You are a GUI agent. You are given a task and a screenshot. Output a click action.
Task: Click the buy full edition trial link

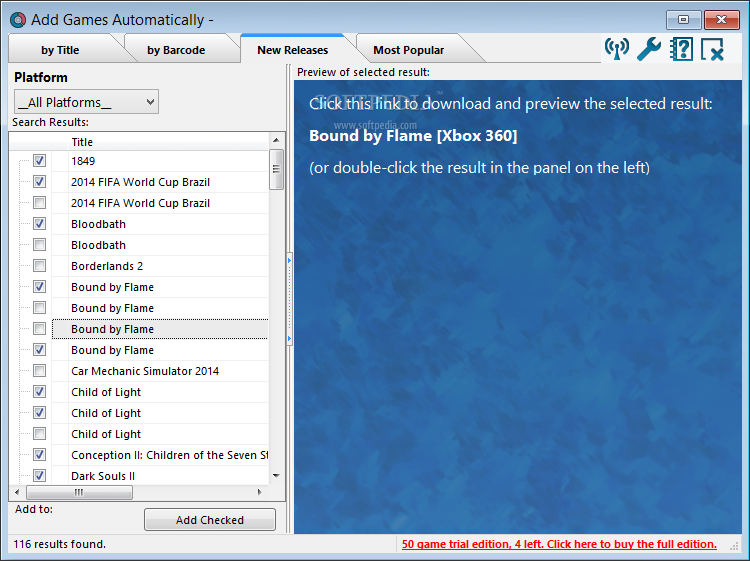click(559, 544)
